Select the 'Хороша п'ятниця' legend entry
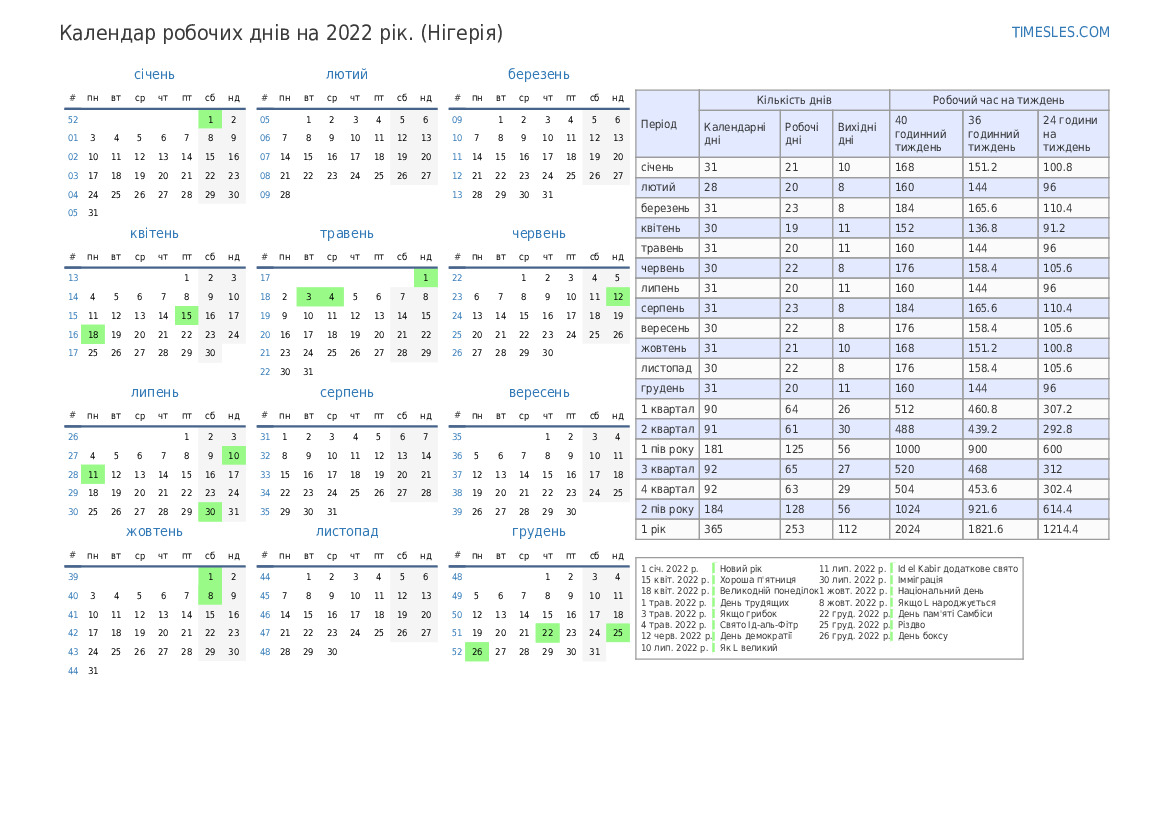The image size is (1169, 827). pos(757,580)
